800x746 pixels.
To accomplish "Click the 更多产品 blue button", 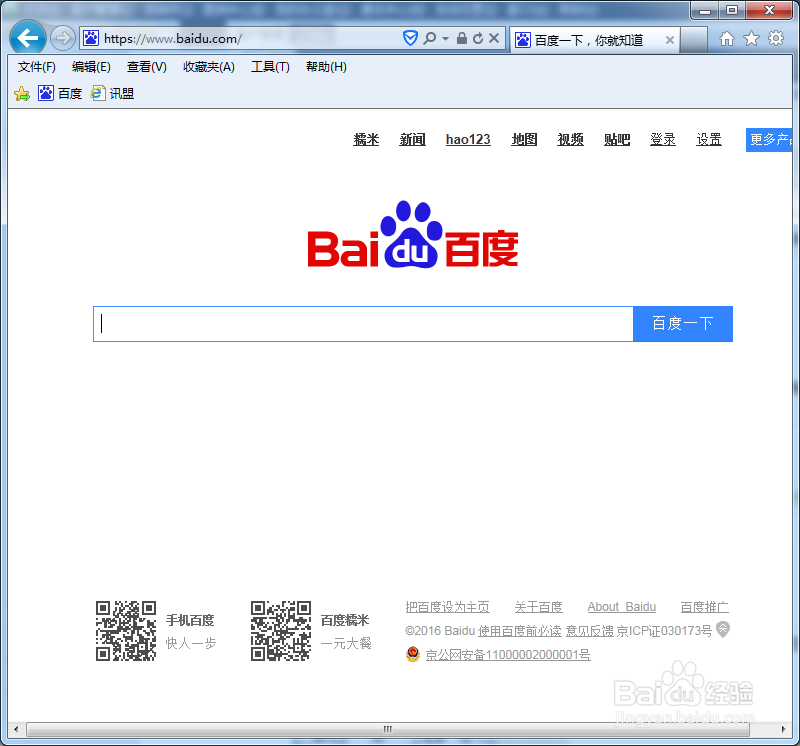I will pos(769,140).
